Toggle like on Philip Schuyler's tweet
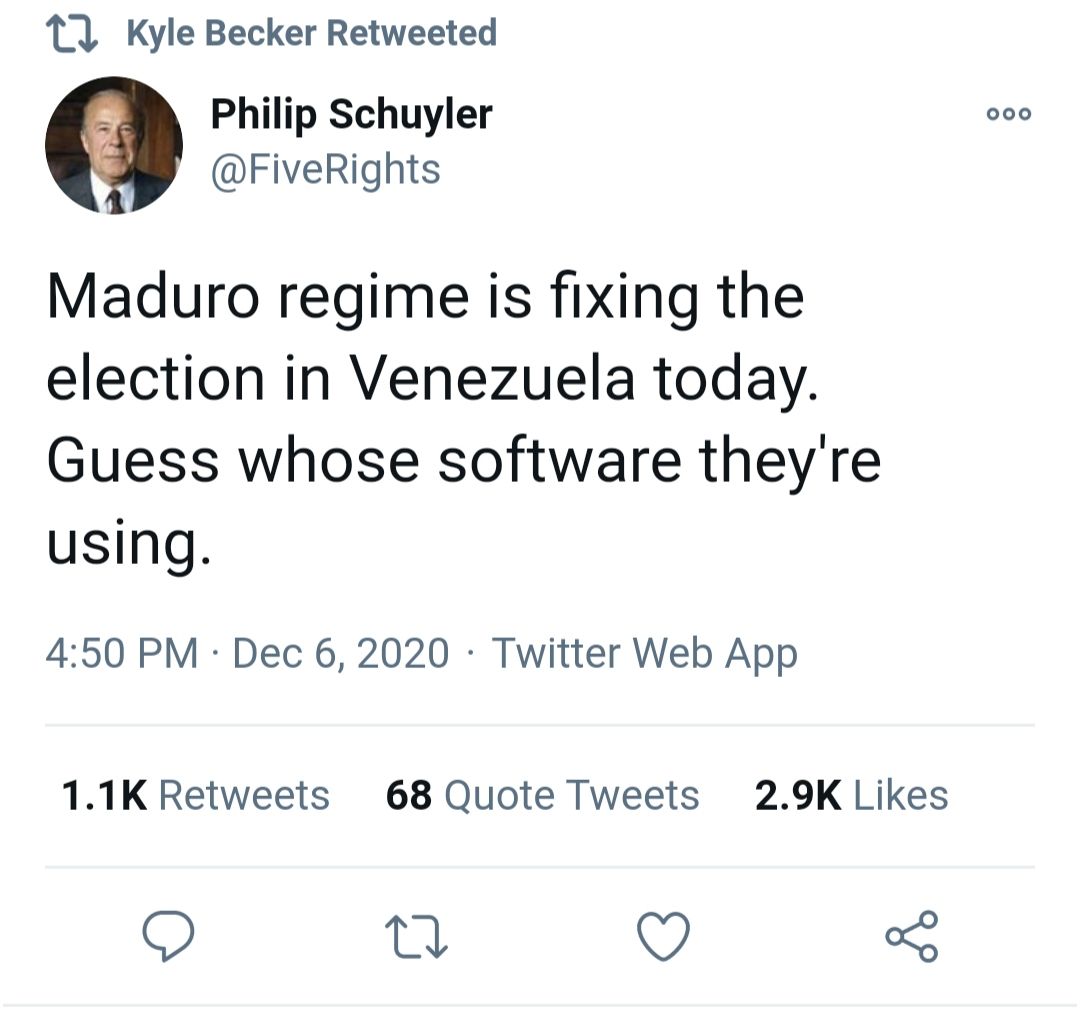The width and height of the screenshot is (1080, 1009). pos(665,937)
